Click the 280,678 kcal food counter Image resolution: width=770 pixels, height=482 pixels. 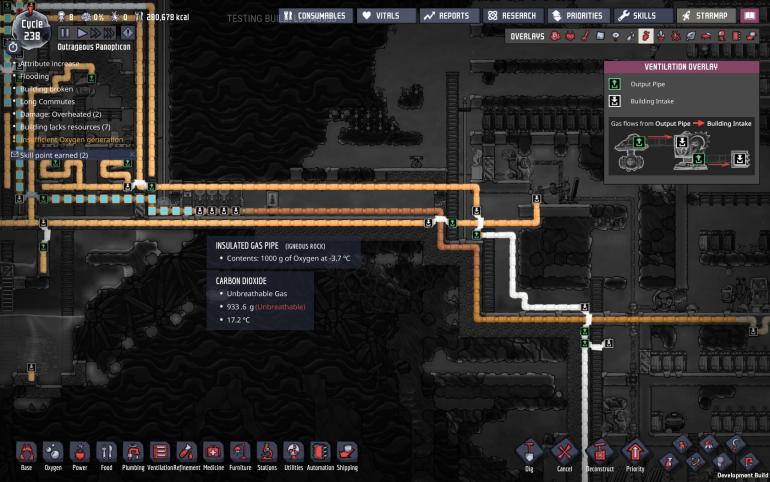click(x=163, y=17)
